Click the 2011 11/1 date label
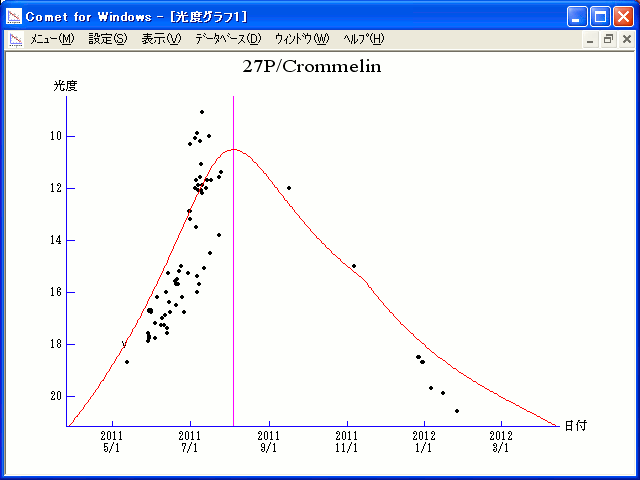640x480 pixels. pyautogui.click(x=347, y=442)
